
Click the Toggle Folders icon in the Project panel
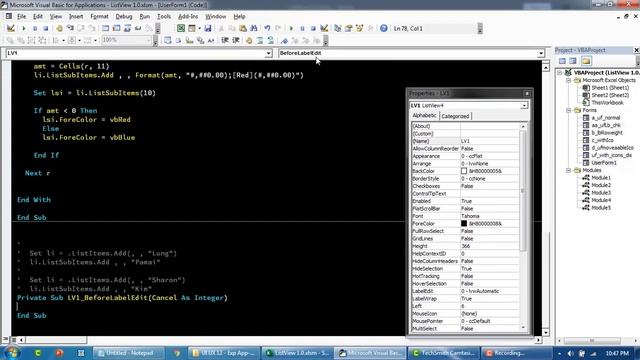[x=586, y=61]
